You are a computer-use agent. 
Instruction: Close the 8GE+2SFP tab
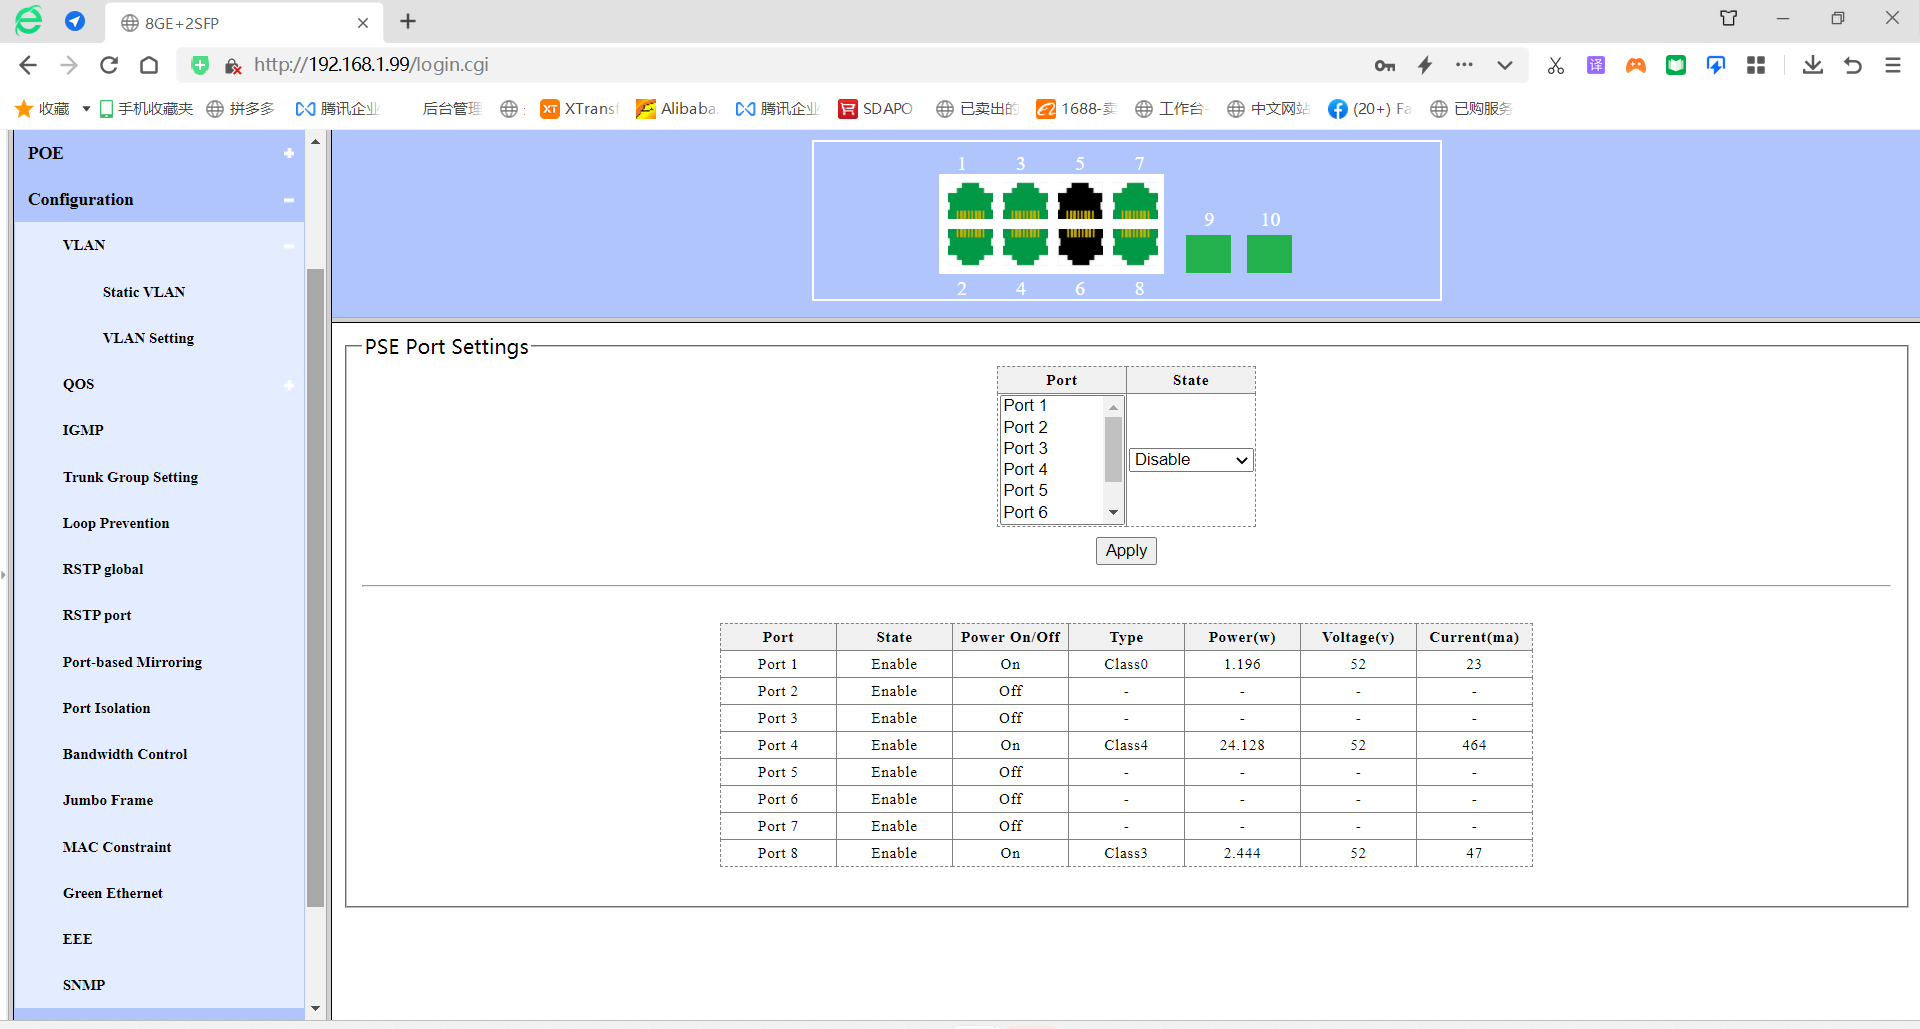tap(363, 23)
